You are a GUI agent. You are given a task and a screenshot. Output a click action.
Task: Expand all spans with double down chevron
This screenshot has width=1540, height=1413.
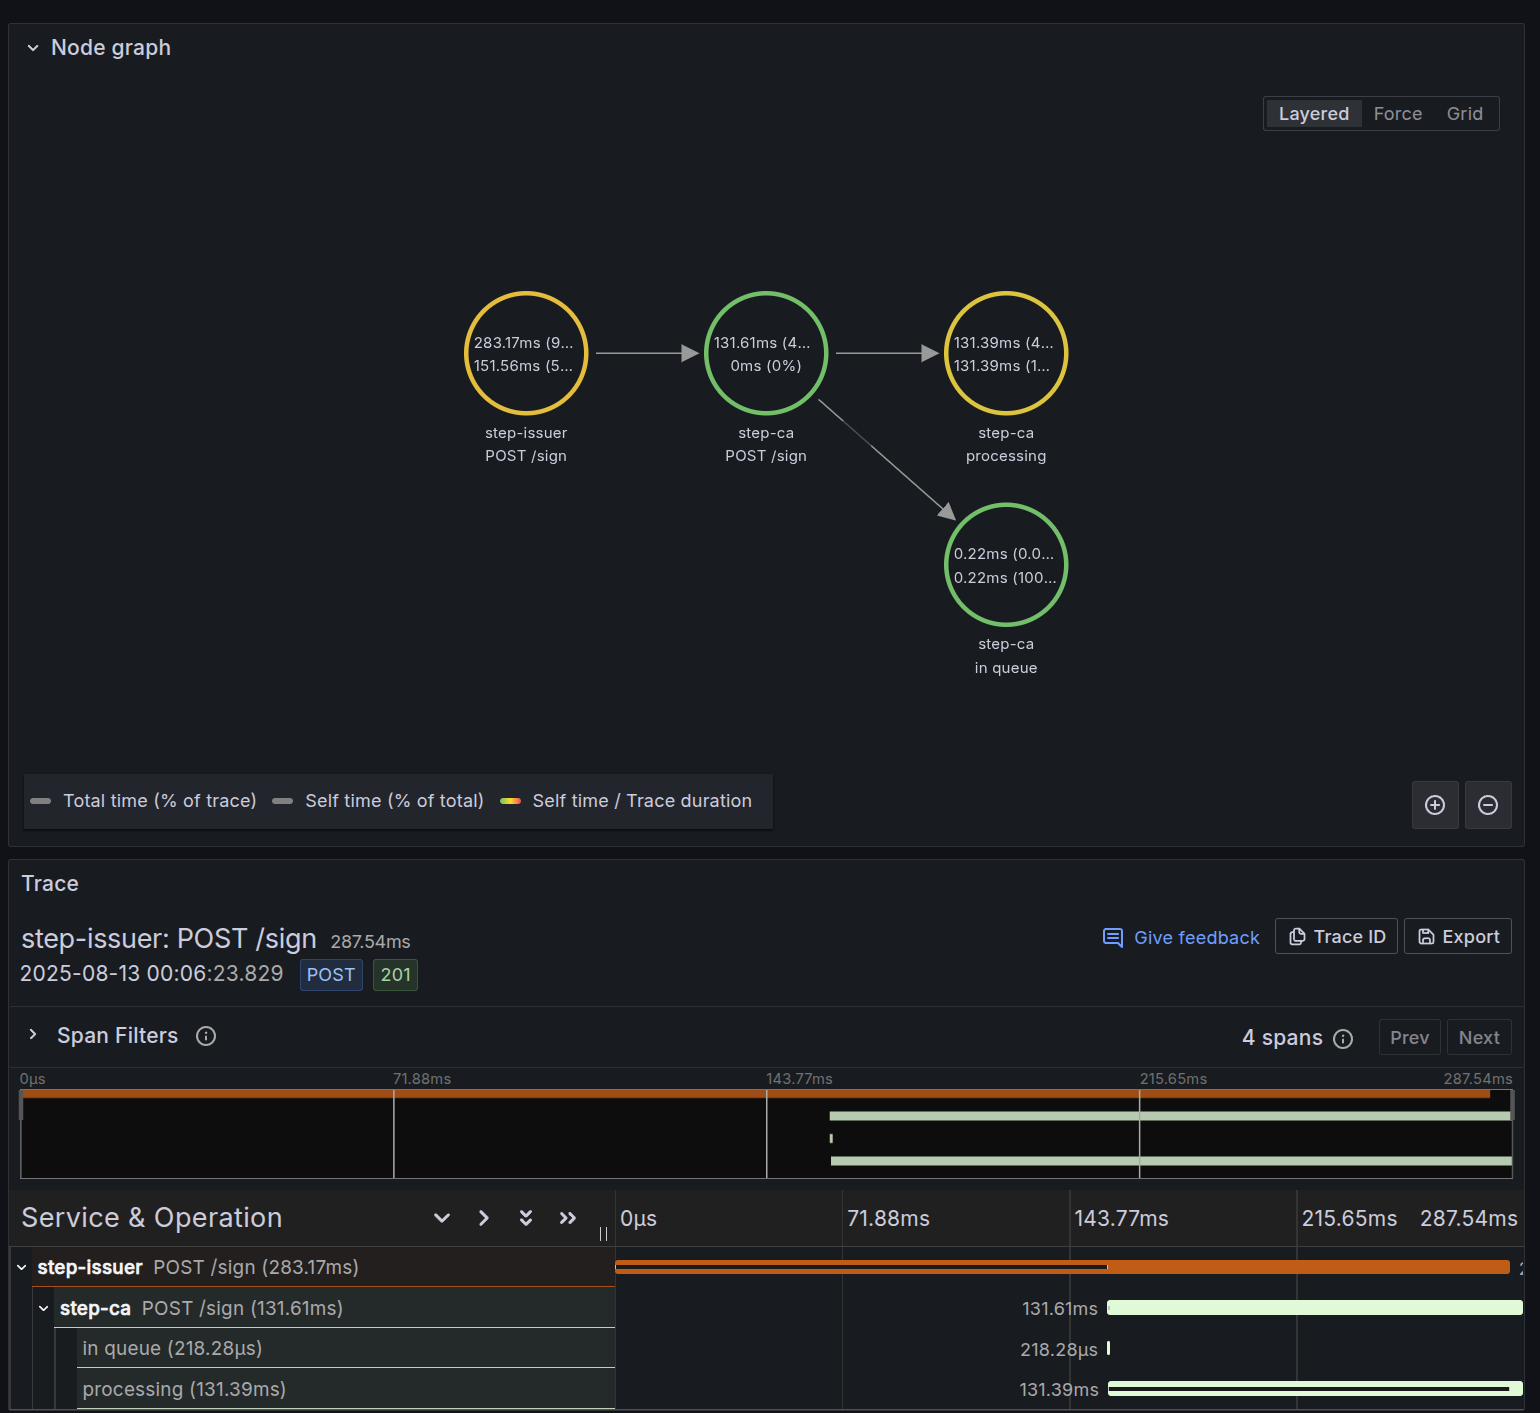click(x=526, y=1218)
